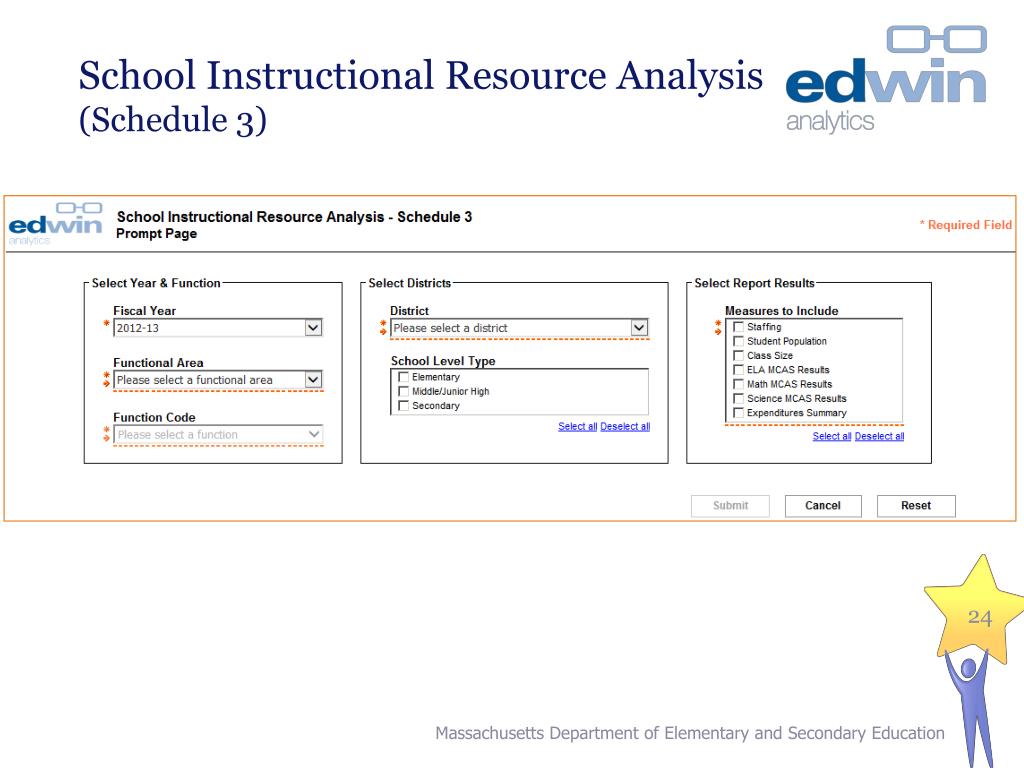
Task: Click the Massachusetts Department of Education footer text
Action: (690, 733)
